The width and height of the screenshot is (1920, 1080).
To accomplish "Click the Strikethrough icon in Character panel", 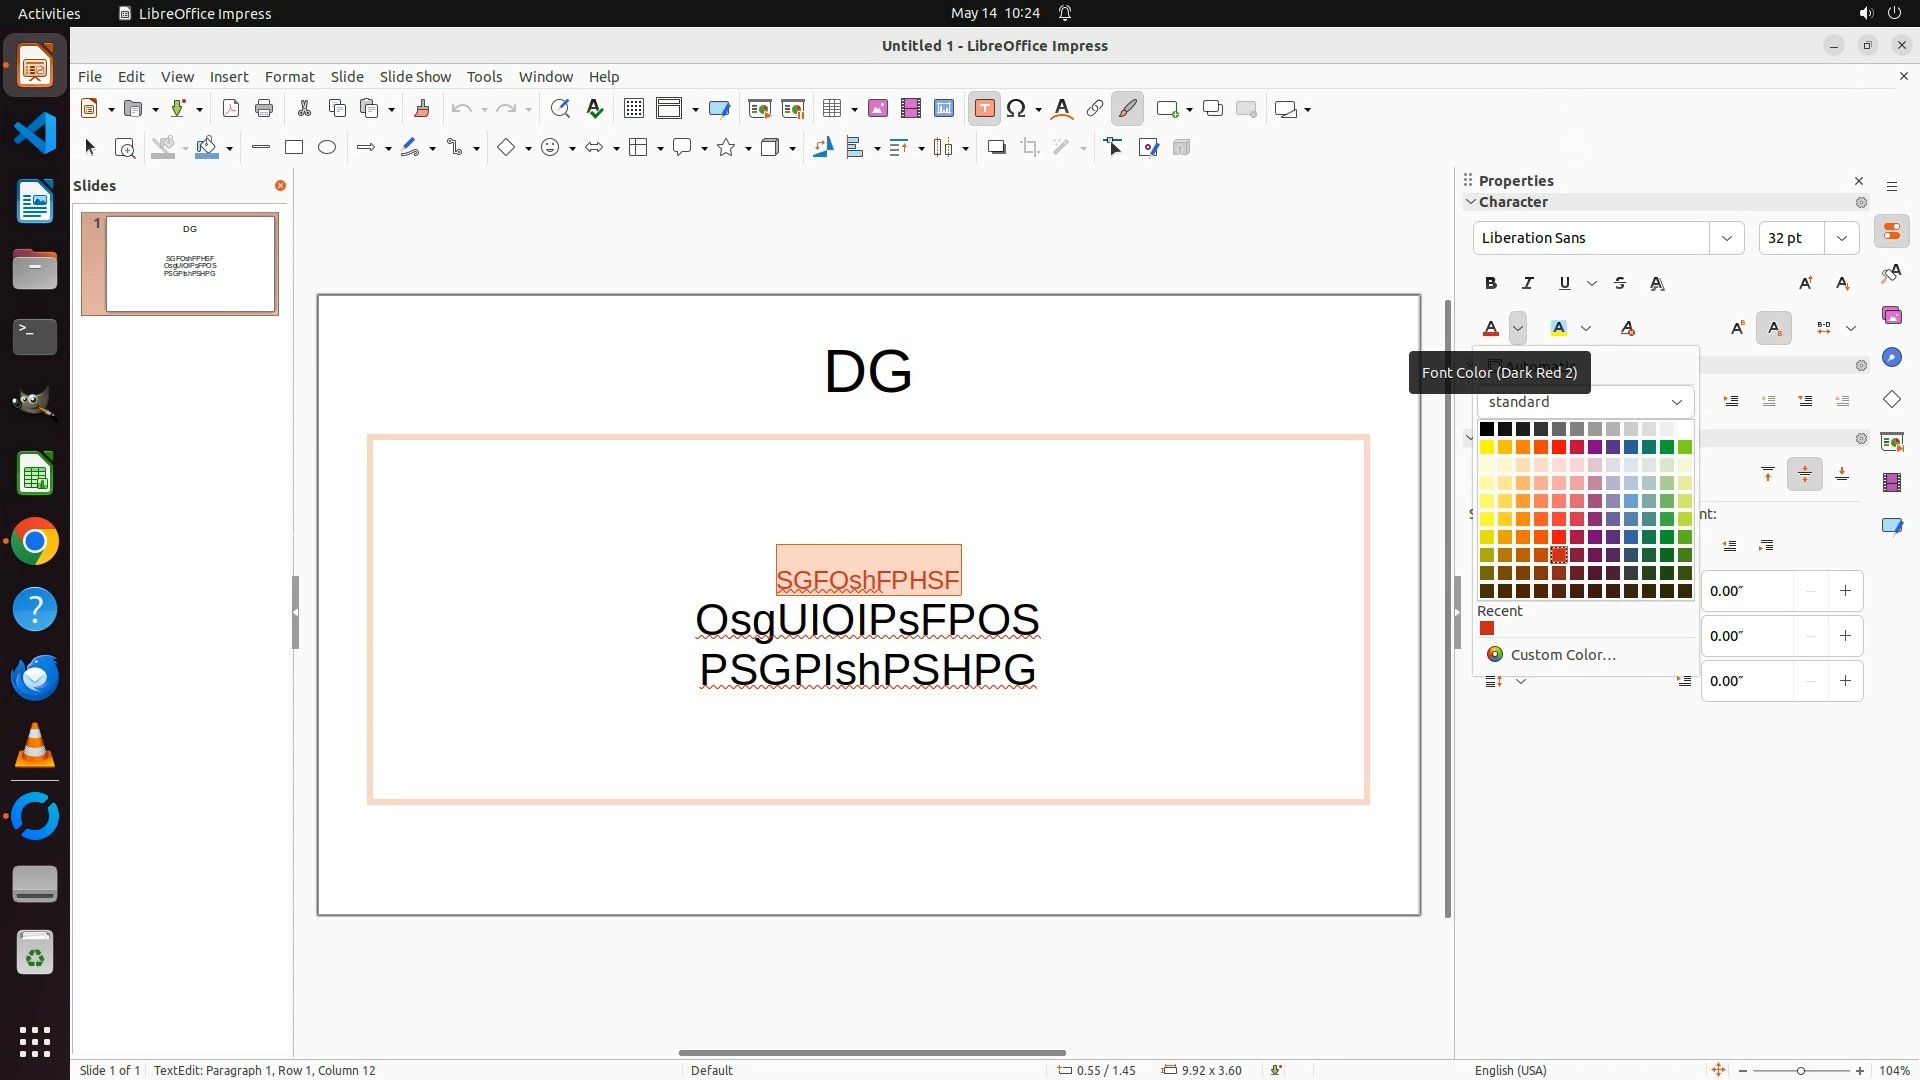I will (1620, 284).
